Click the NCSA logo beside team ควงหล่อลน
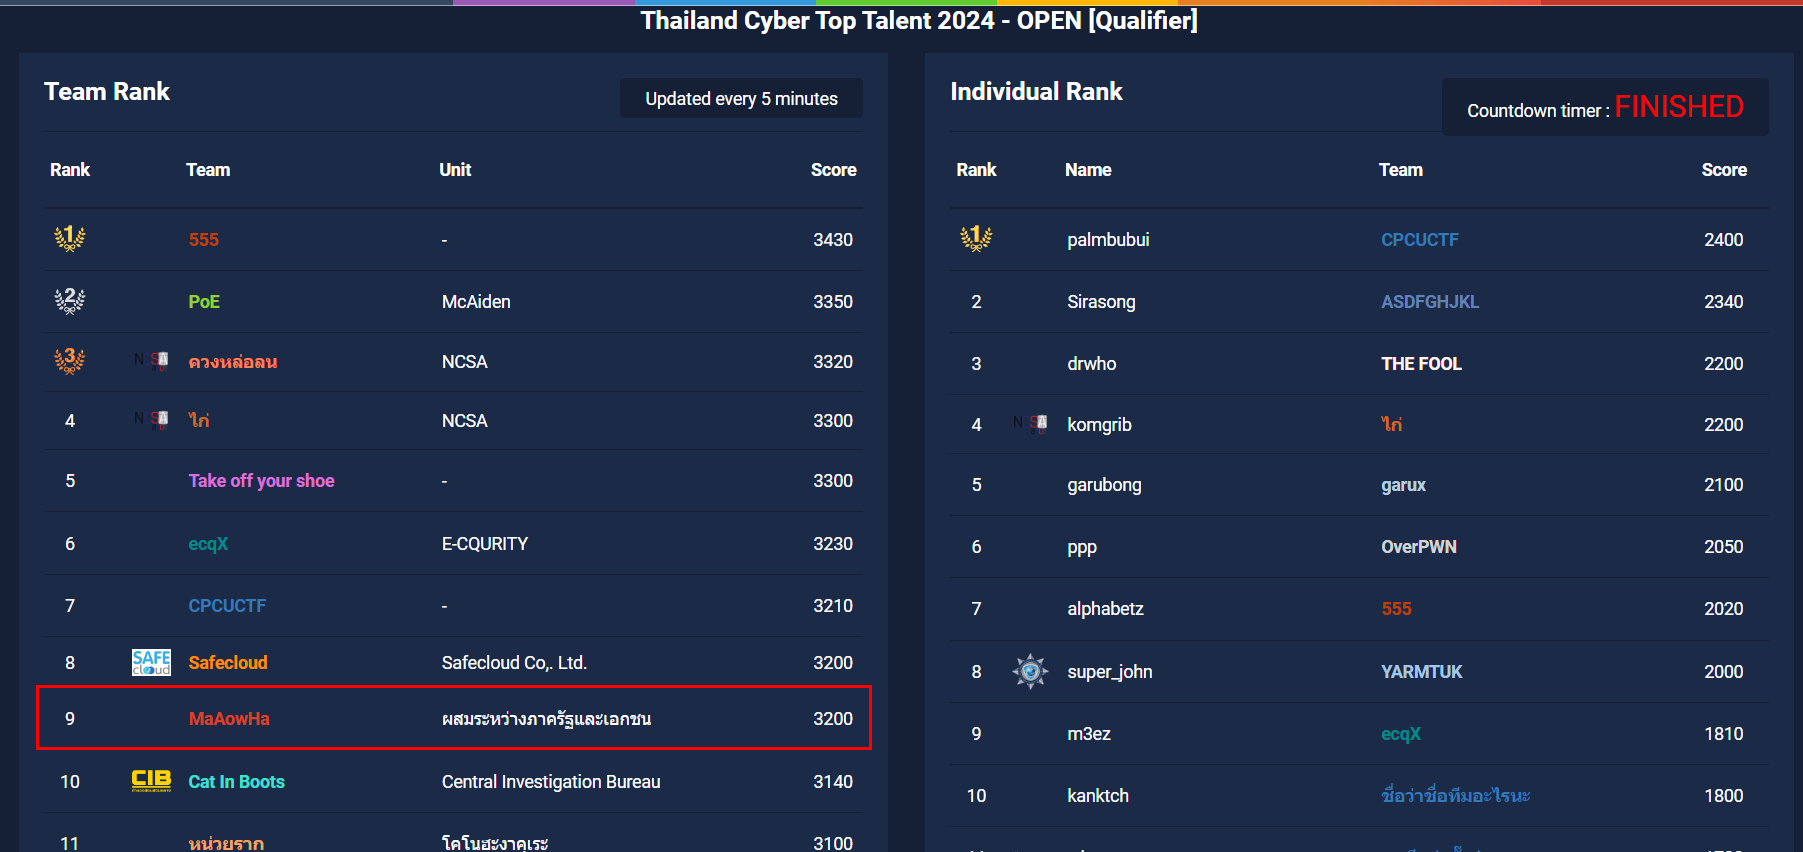 (x=152, y=360)
